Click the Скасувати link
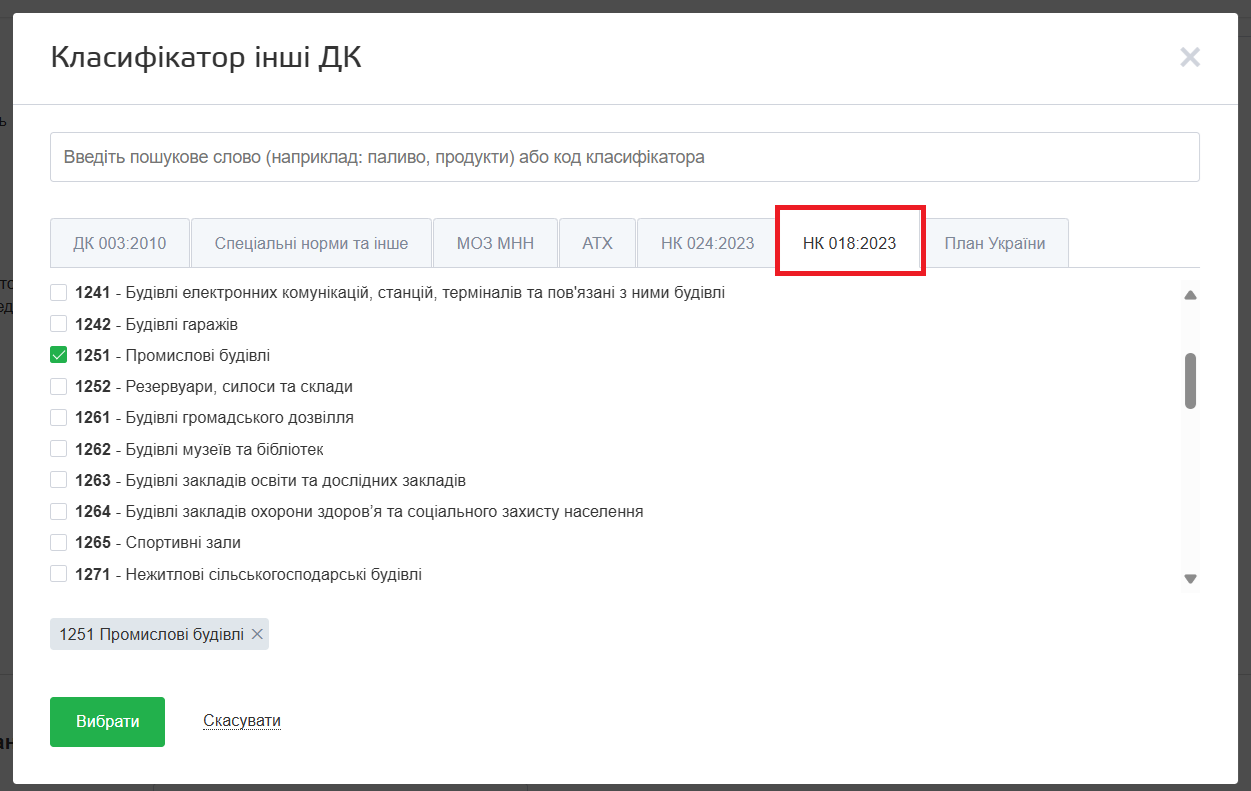Image resolution: width=1251 pixels, height=791 pixels. 242,721
